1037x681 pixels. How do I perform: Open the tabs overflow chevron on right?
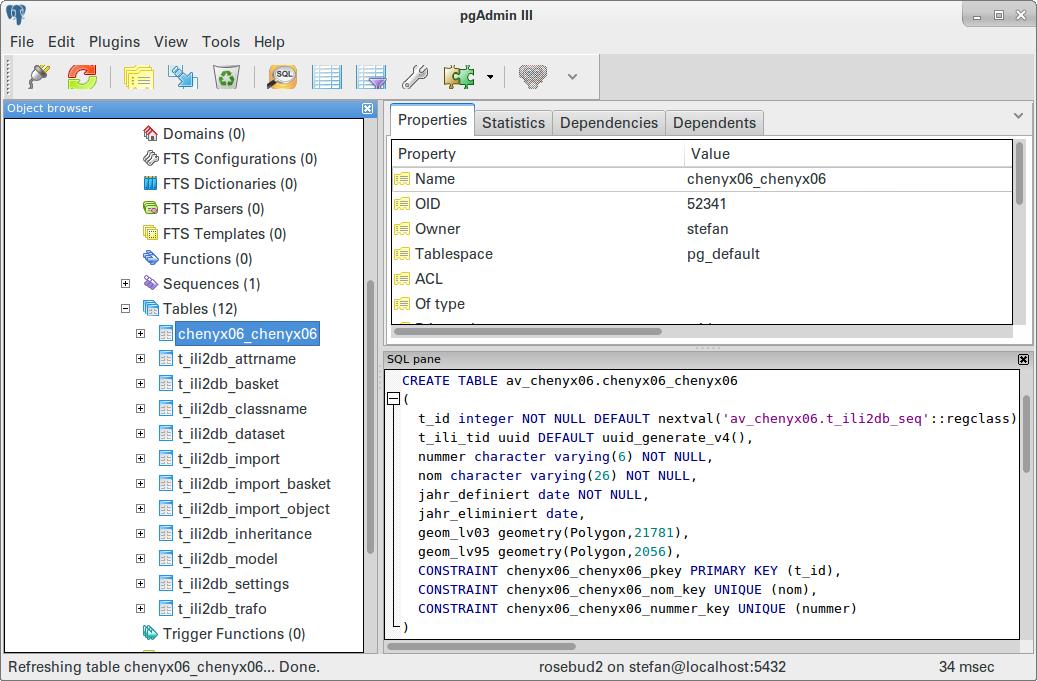(x=1018, y=116)
